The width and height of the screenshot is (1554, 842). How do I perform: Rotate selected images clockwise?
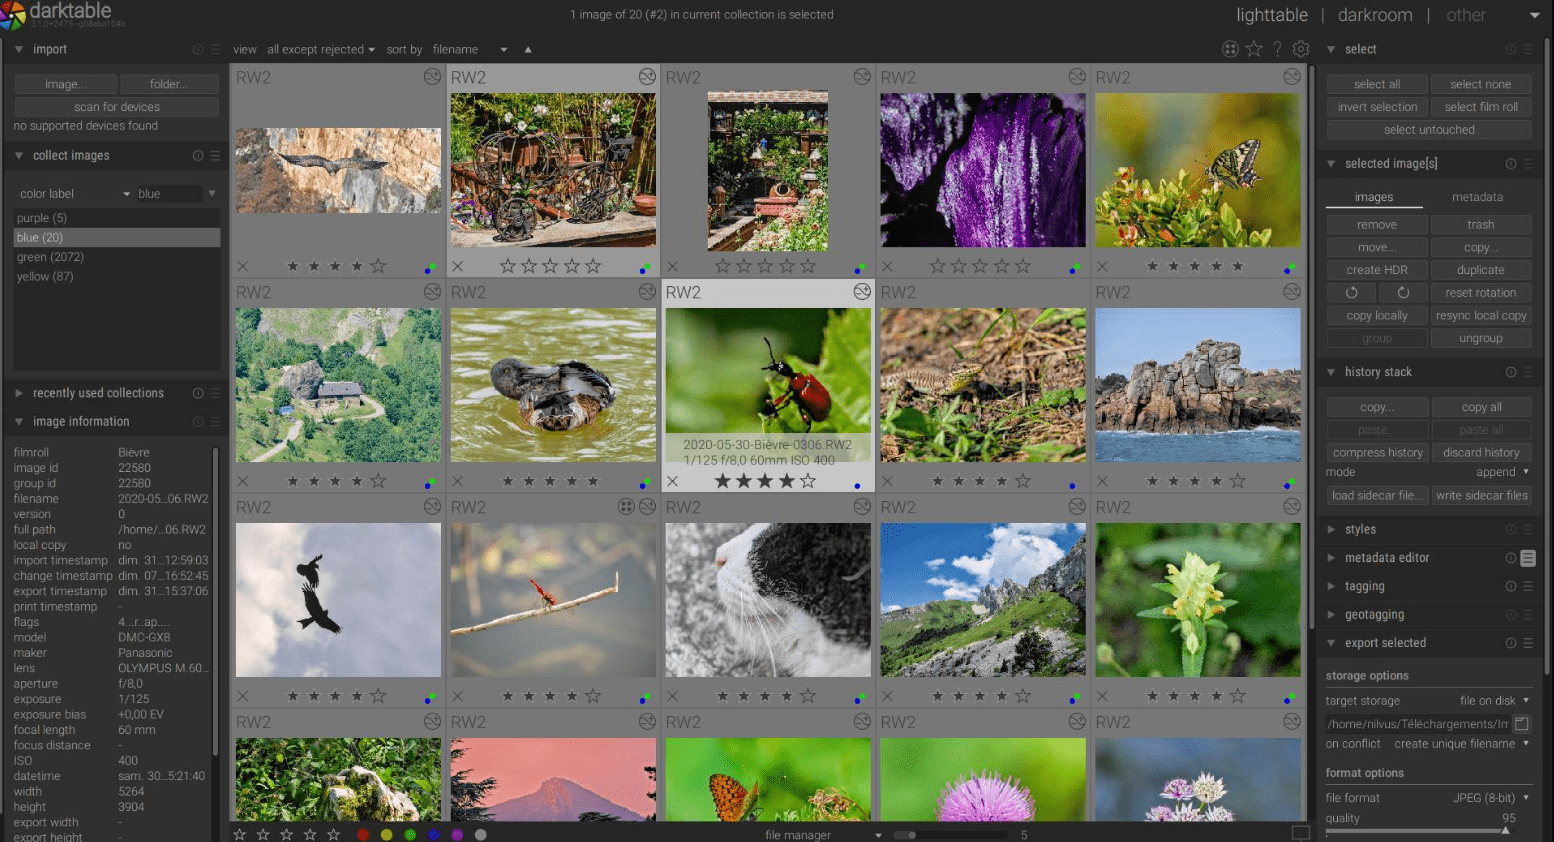click(1403, 293)
